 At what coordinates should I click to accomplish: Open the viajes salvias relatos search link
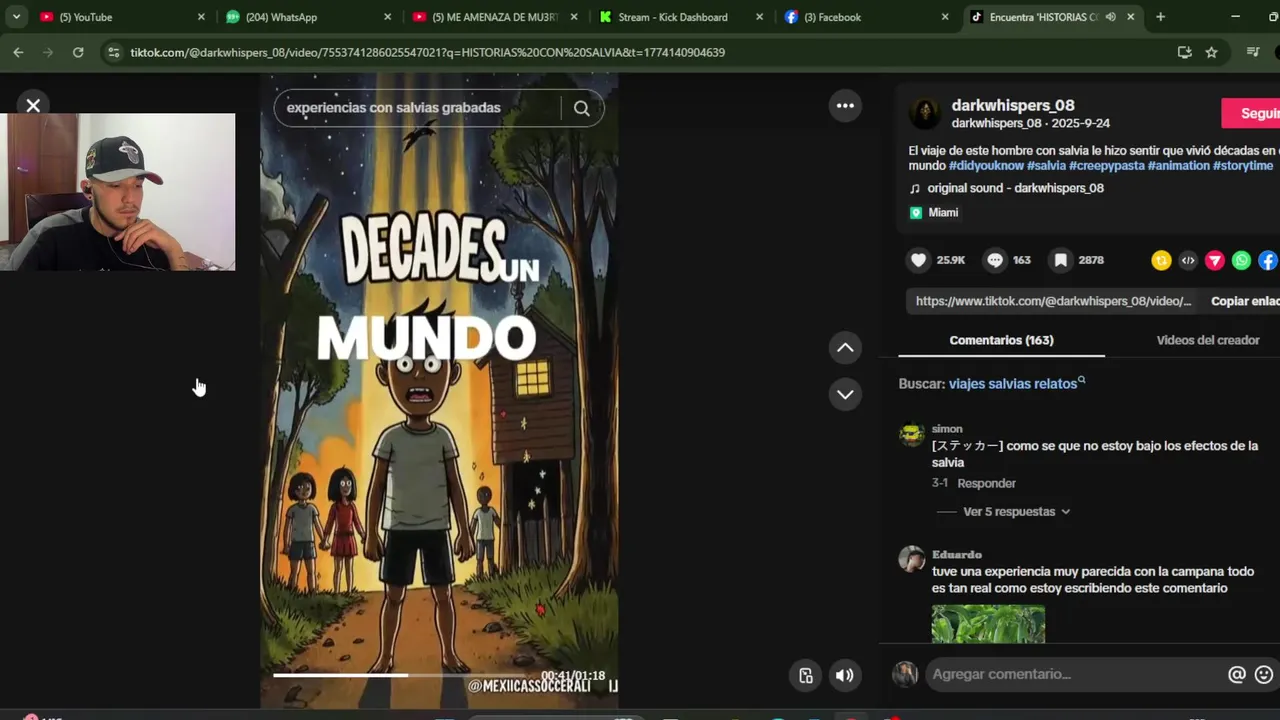1016,384
